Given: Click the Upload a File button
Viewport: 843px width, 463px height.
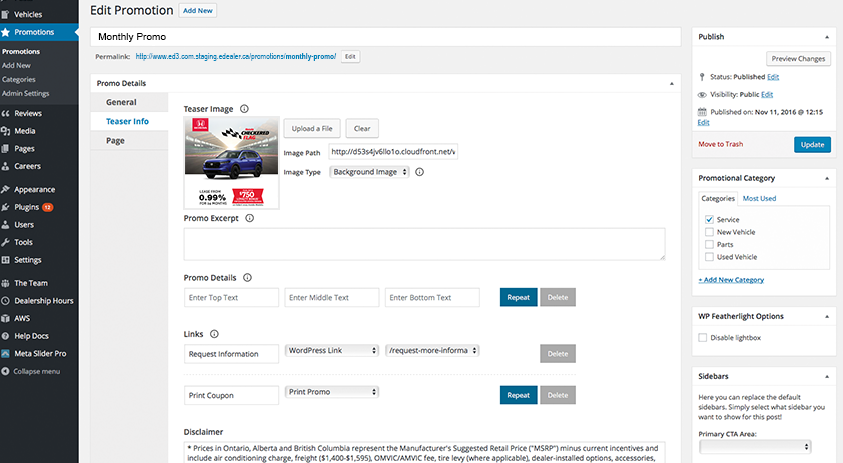Looking at the screenshot, I should coord(312,129).
